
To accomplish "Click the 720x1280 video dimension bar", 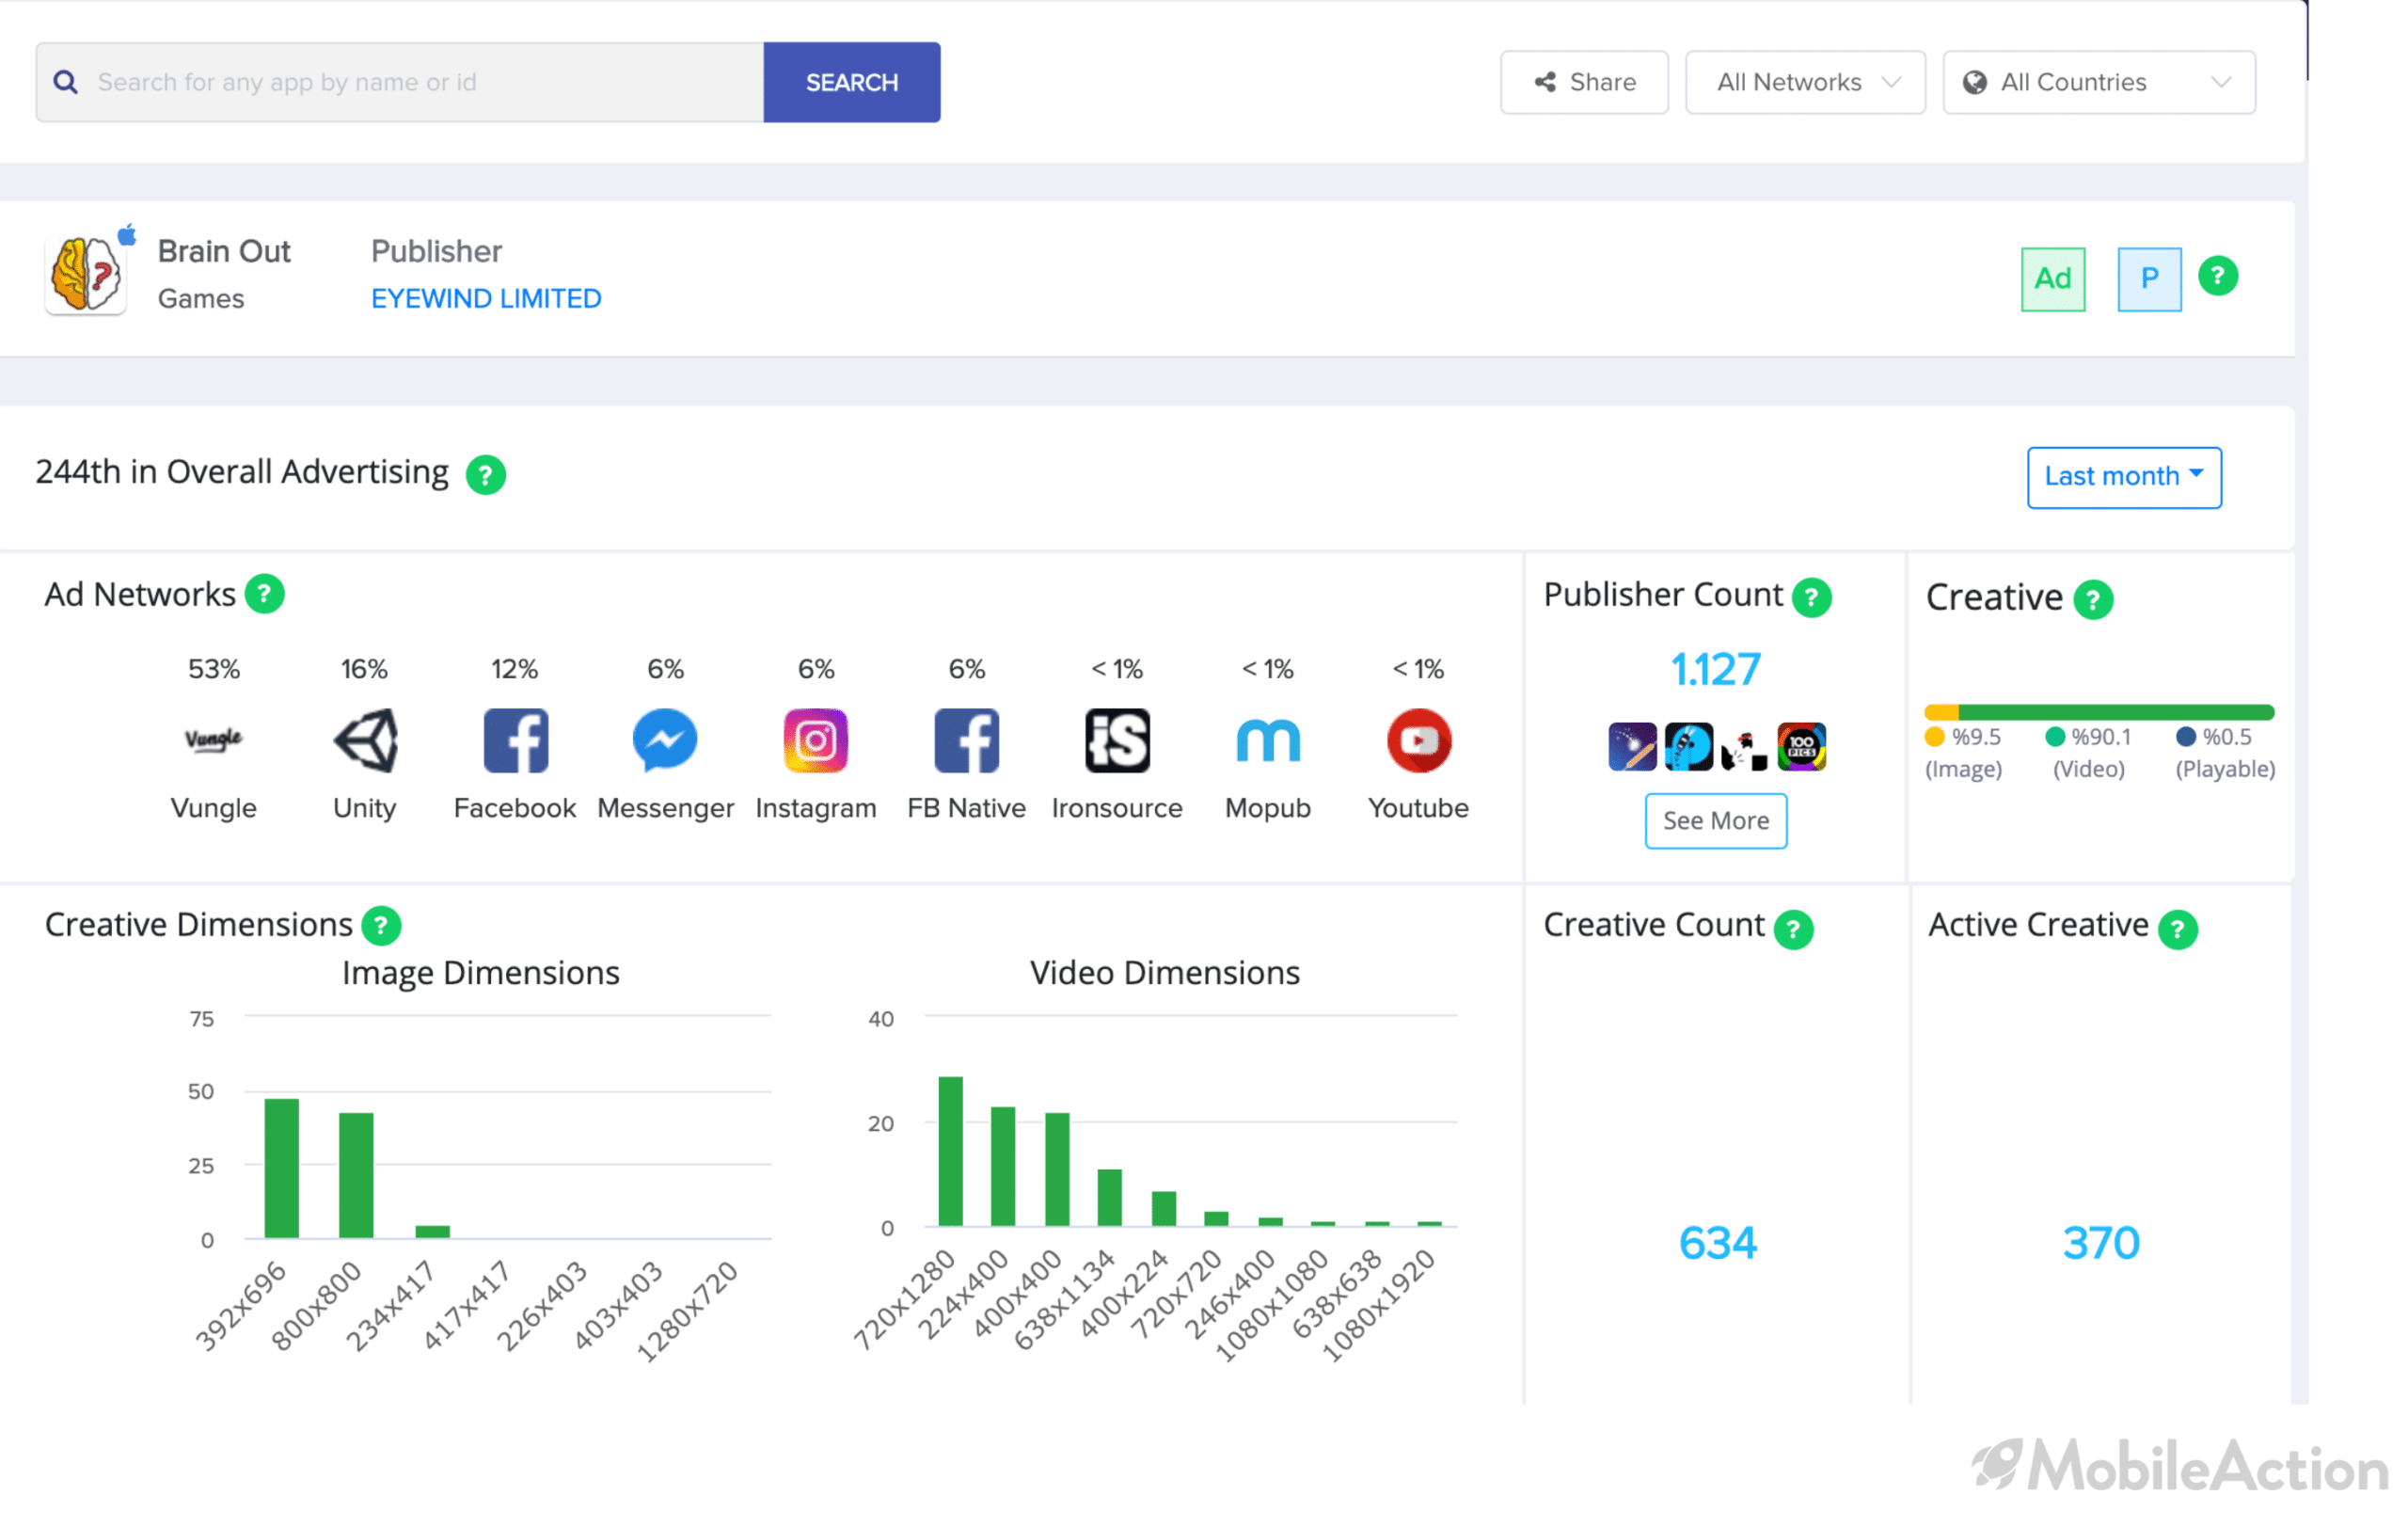I will 951,1152.
